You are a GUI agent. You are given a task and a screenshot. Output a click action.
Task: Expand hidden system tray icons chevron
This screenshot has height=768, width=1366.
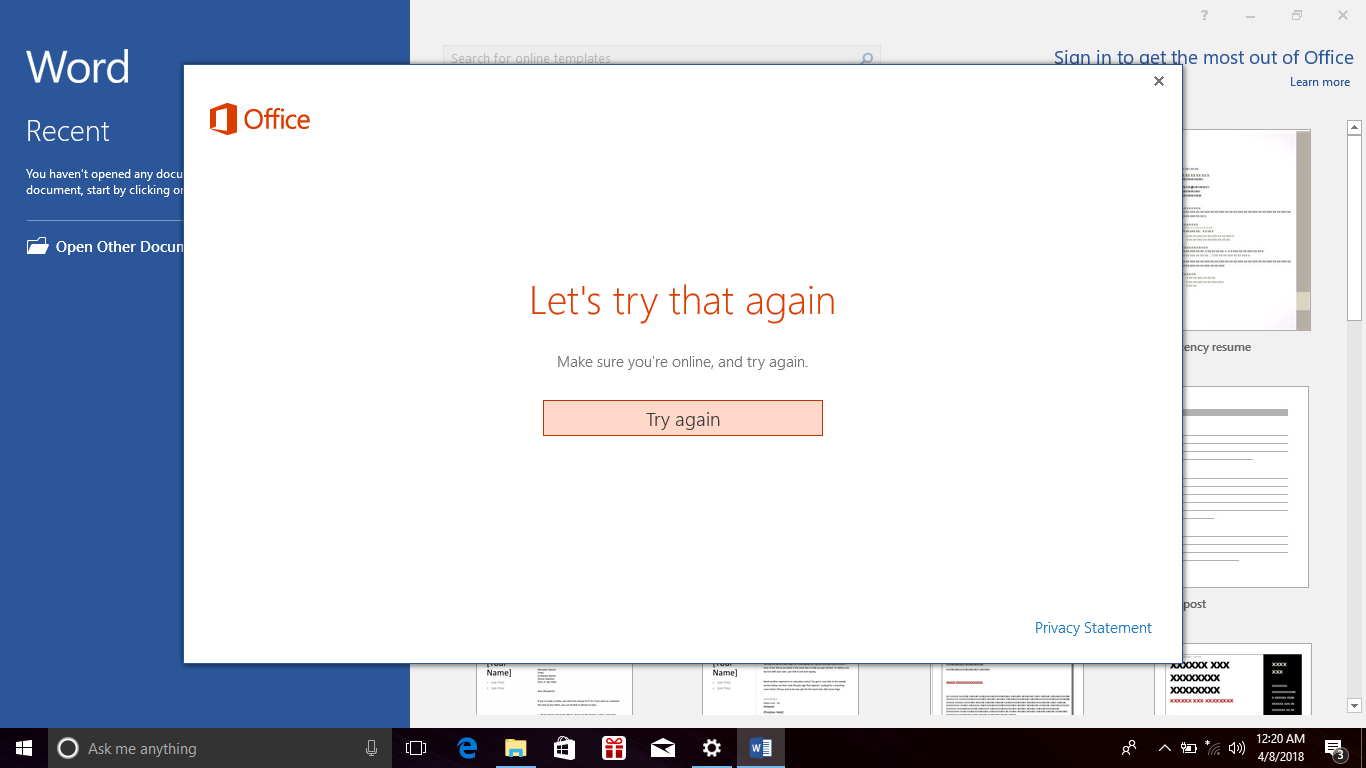pyautogui.click(x=1164, y=748)
